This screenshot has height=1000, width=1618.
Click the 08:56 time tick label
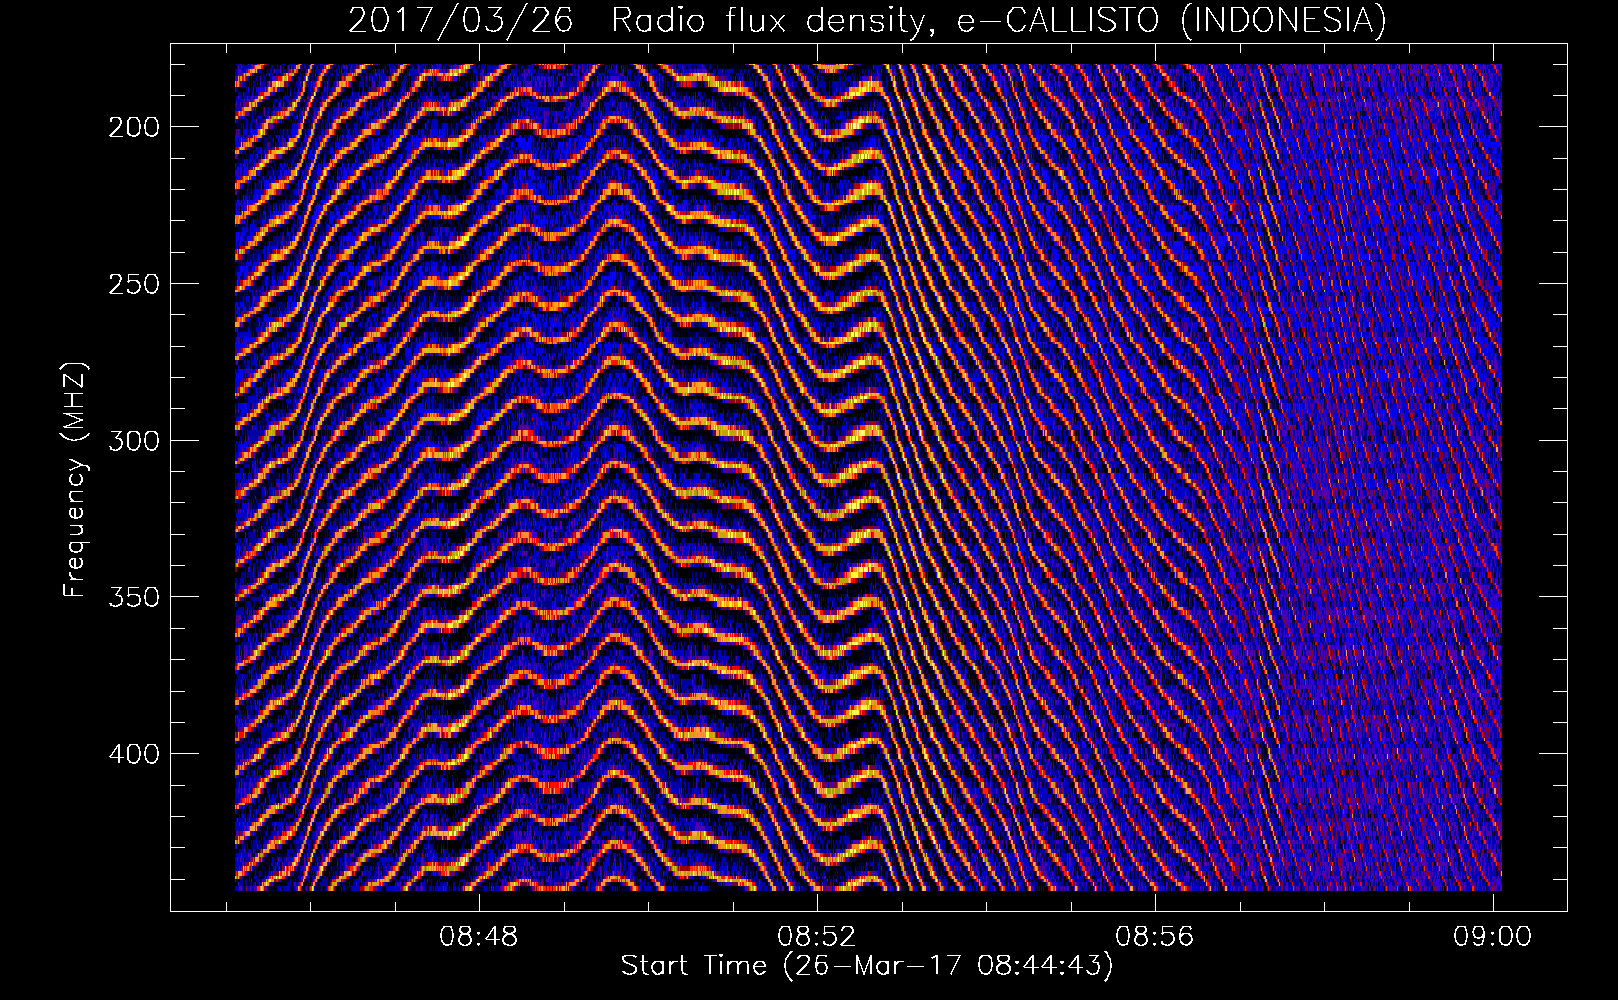tap(1155, 936)
